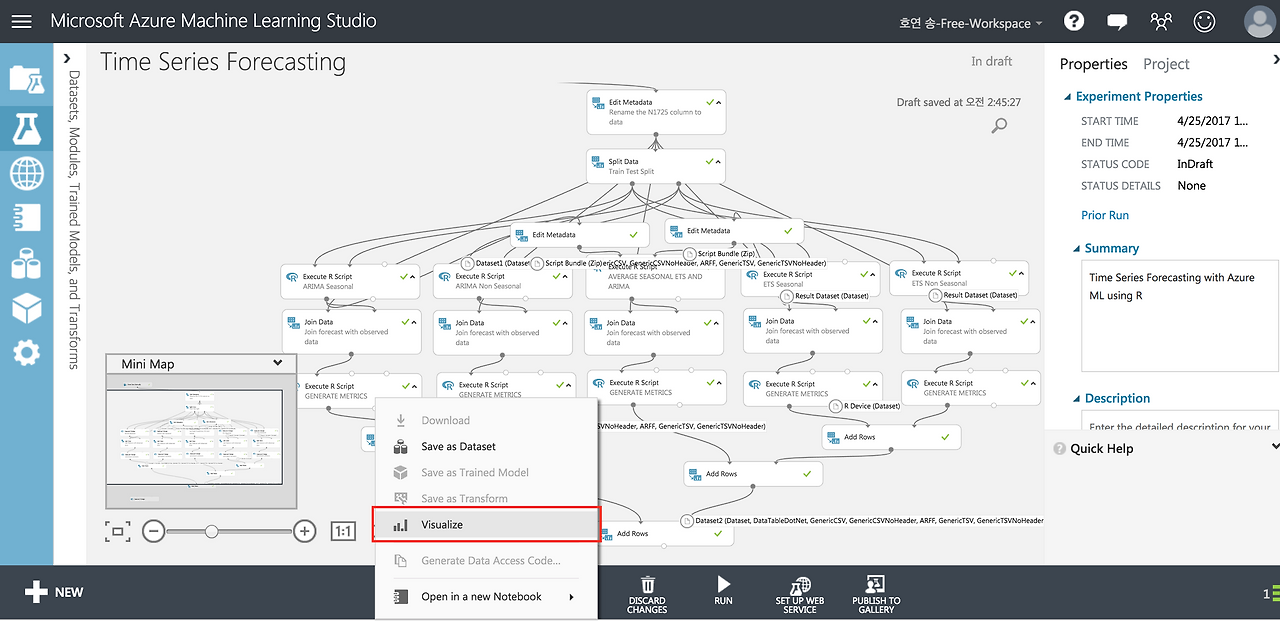The width and height of the screenshot is (1280, 621).
Task: Click the NEW plus button
Action: 53,592
